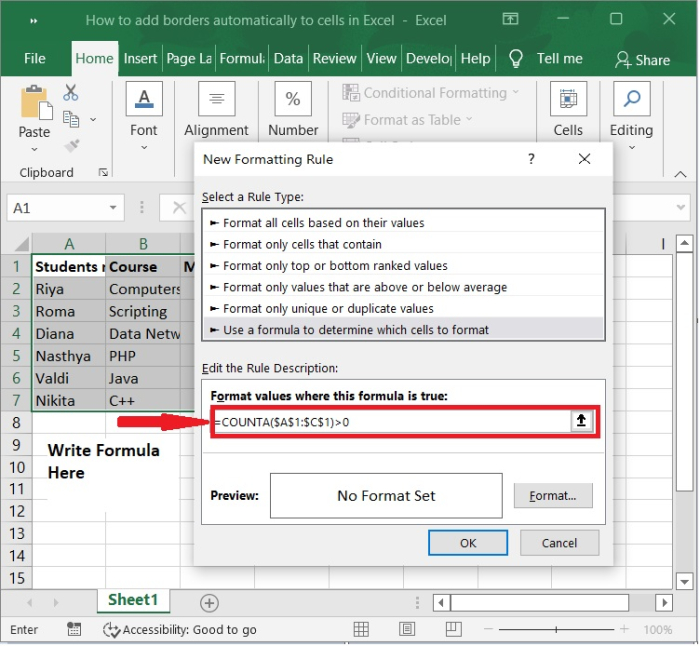Screen dimensions: 700x646
Task: Click the Cut scissors icon
Action: (x=71, y=92)
